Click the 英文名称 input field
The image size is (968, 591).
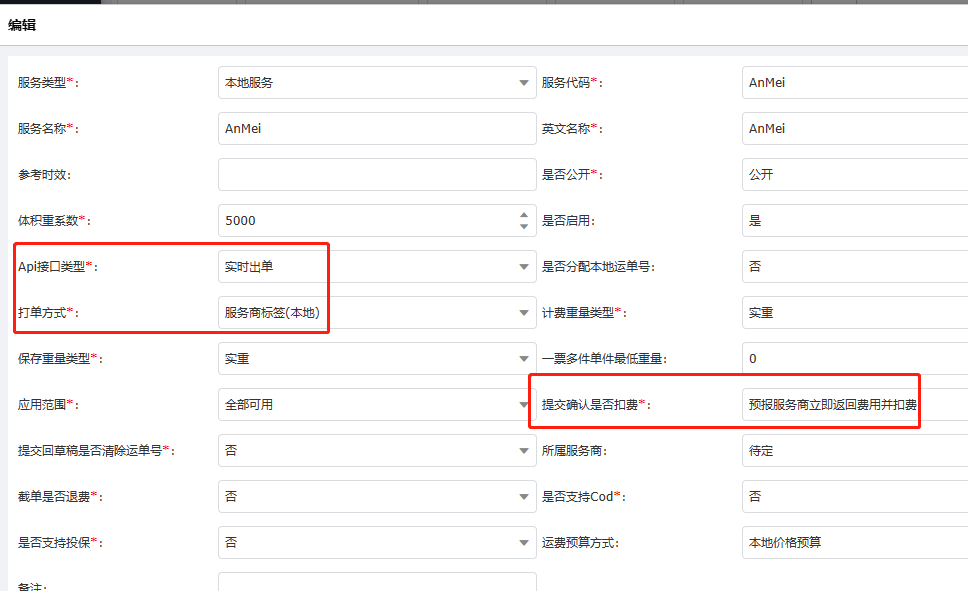(855, 129)
